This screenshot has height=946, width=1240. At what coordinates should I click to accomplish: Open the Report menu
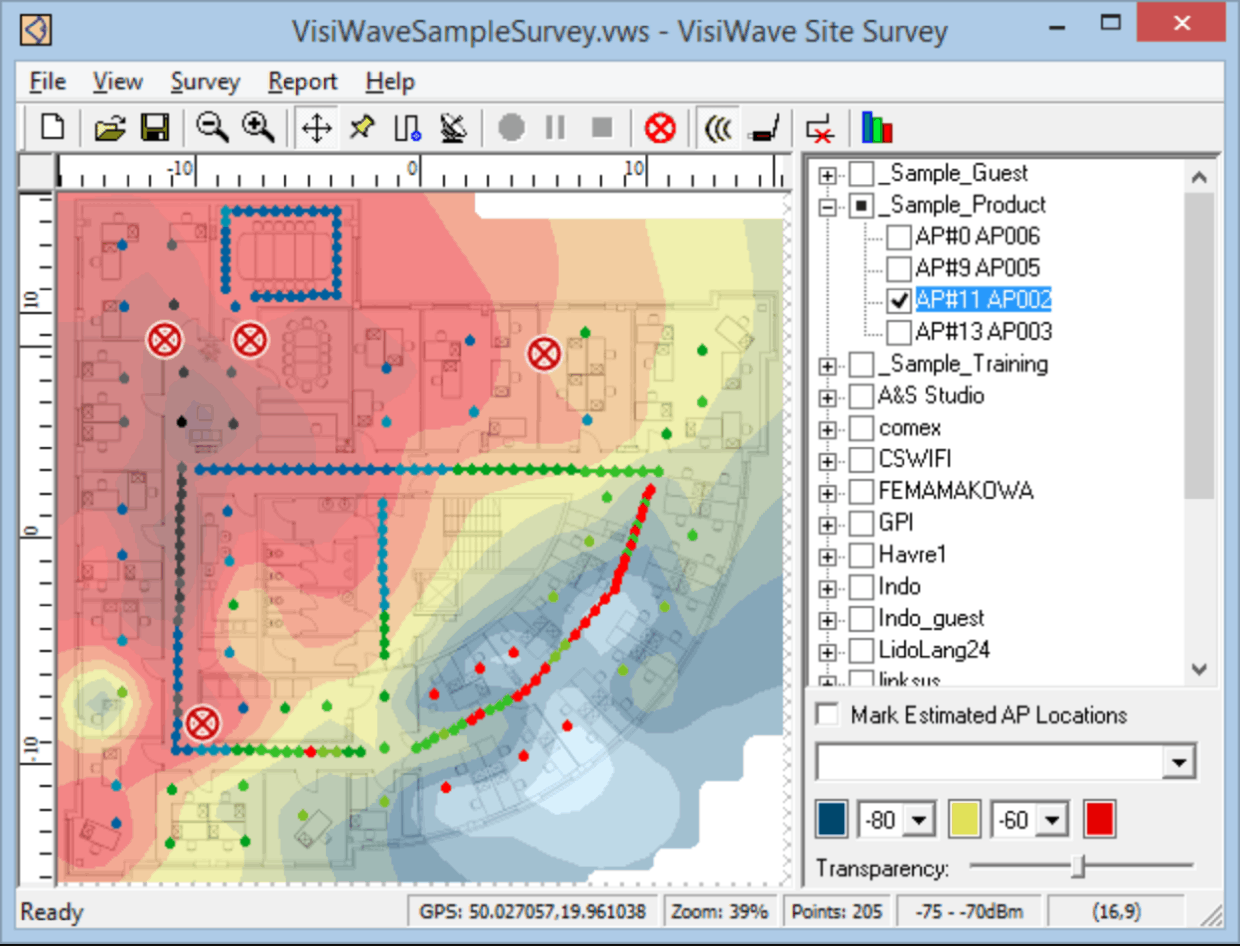[x=302, y=81]
